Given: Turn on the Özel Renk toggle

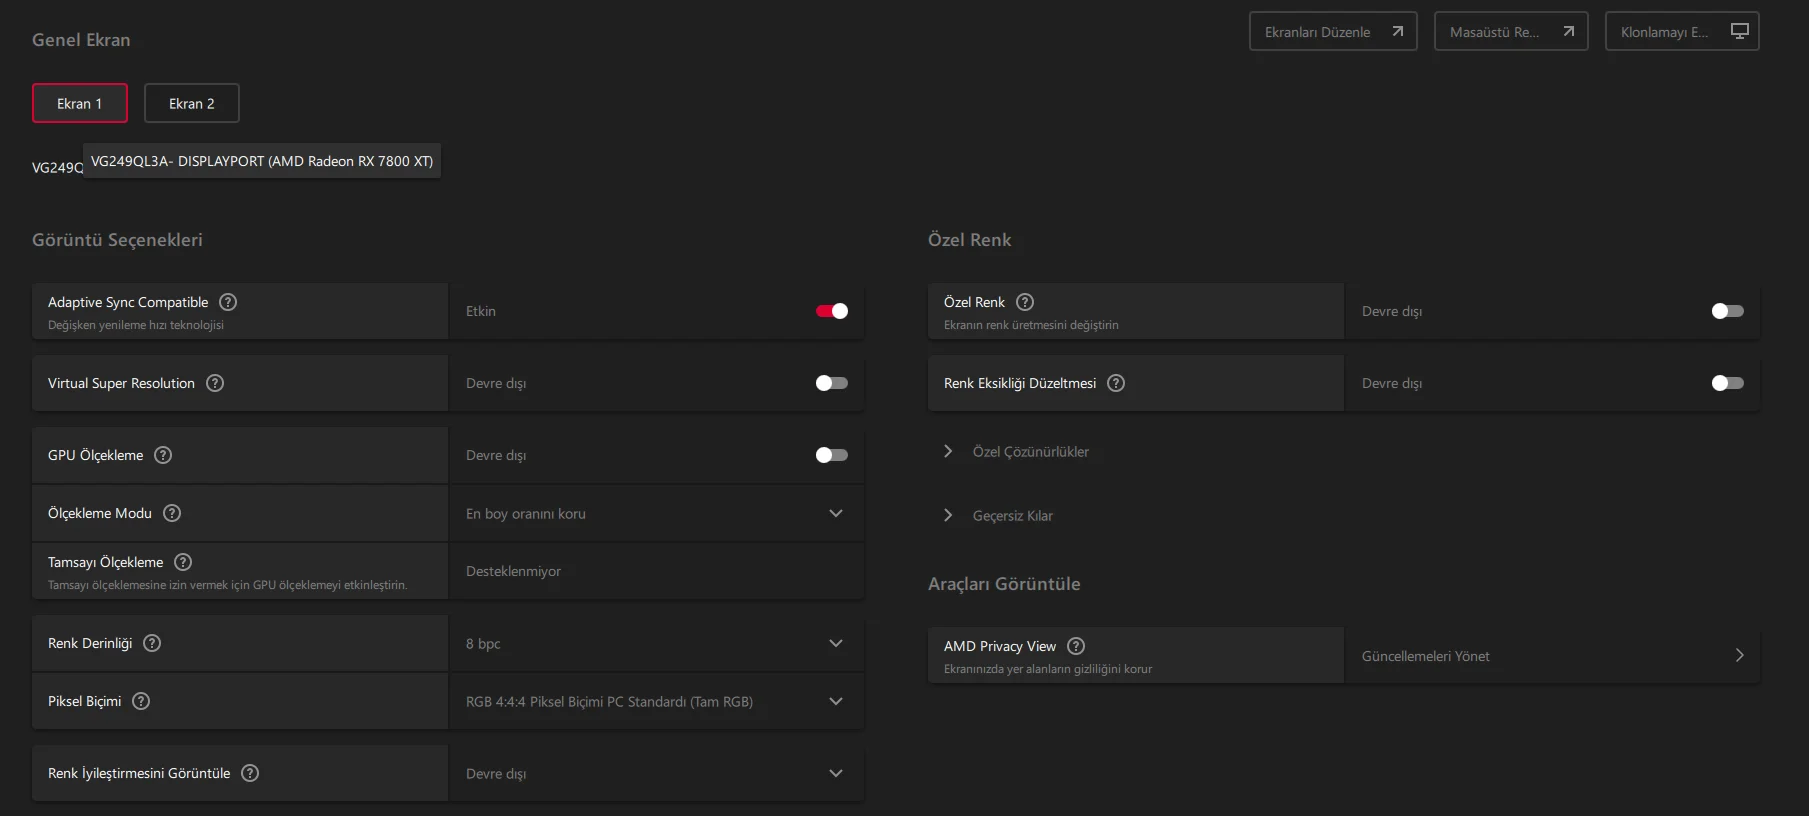Looking at the screenshot, I should [1727, 311].
